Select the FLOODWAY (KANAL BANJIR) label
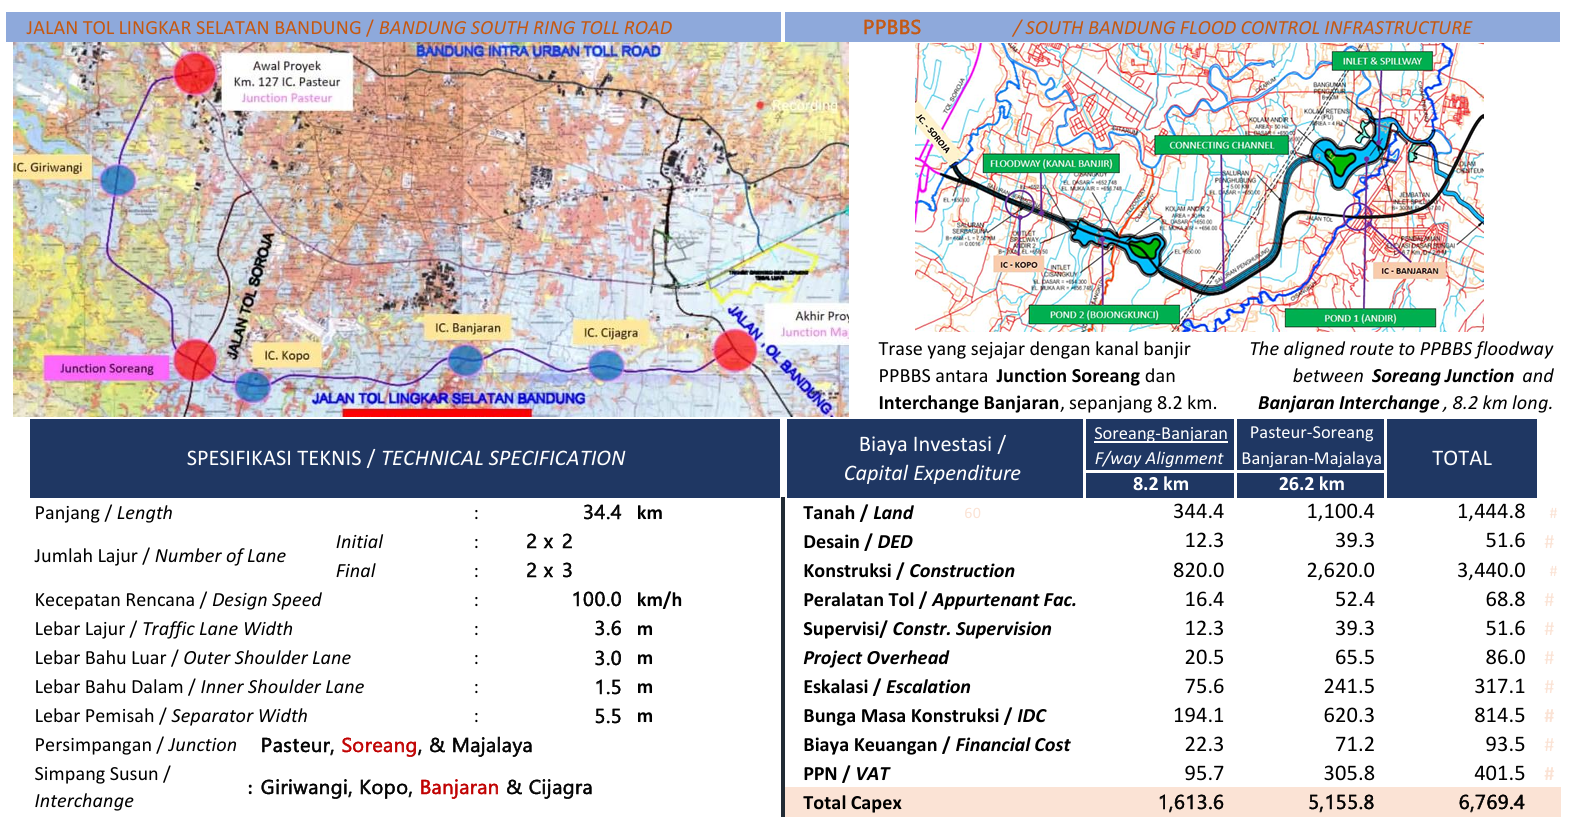Image resolution: width=1590 pixels, height=826 pixels. [x=1050, y=163]
